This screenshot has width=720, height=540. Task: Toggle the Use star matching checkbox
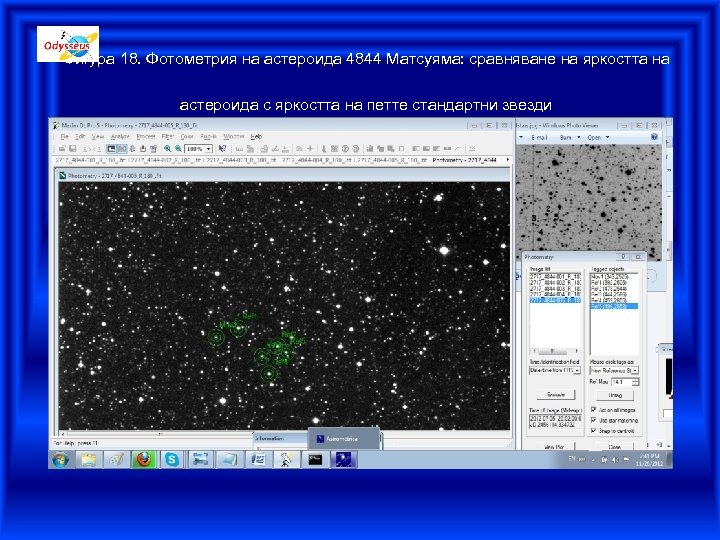click(593, 420)
